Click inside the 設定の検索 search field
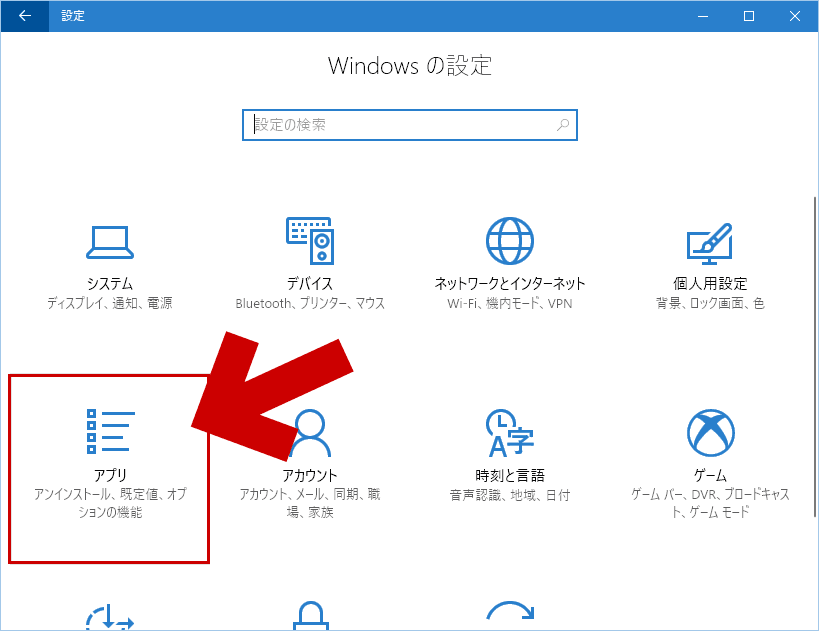Viewport: 819px width, 631px height. click(x=390, y=124)
